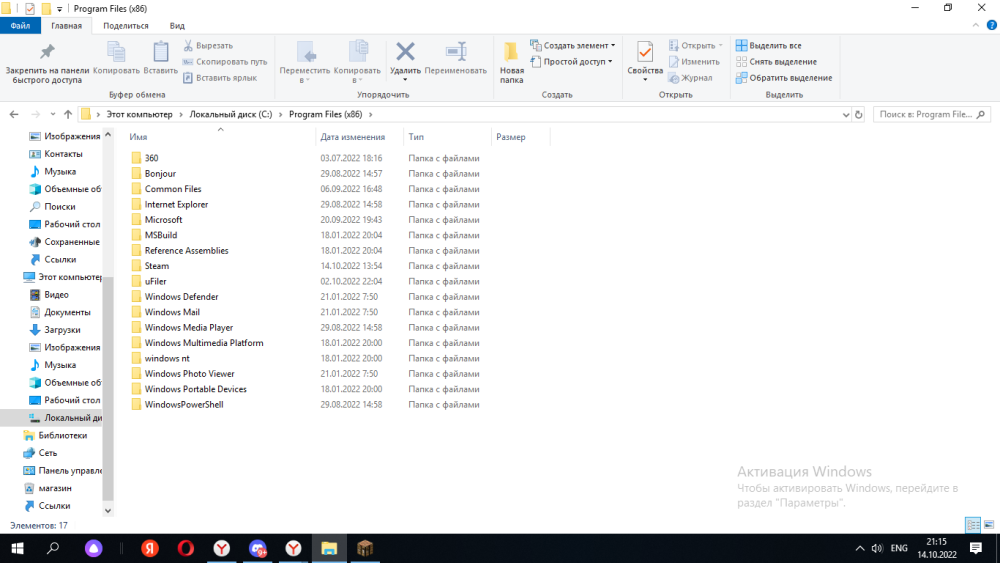The image size is (1000, 563).
Task: Select the Steam folder
Action: [x=156, y=266]
